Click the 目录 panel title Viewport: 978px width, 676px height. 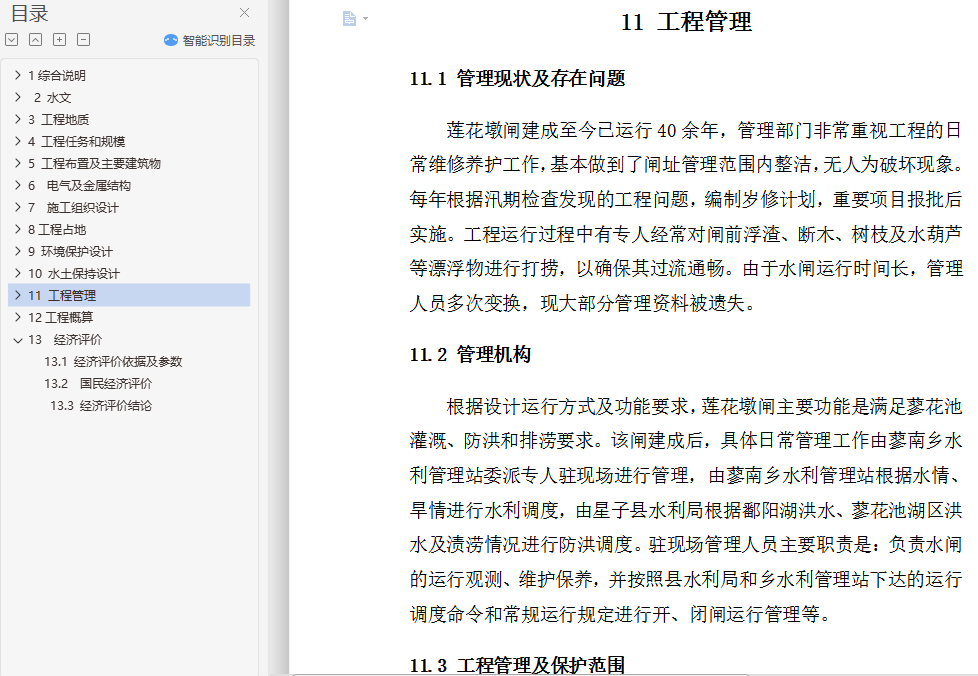tap(29, 13)
